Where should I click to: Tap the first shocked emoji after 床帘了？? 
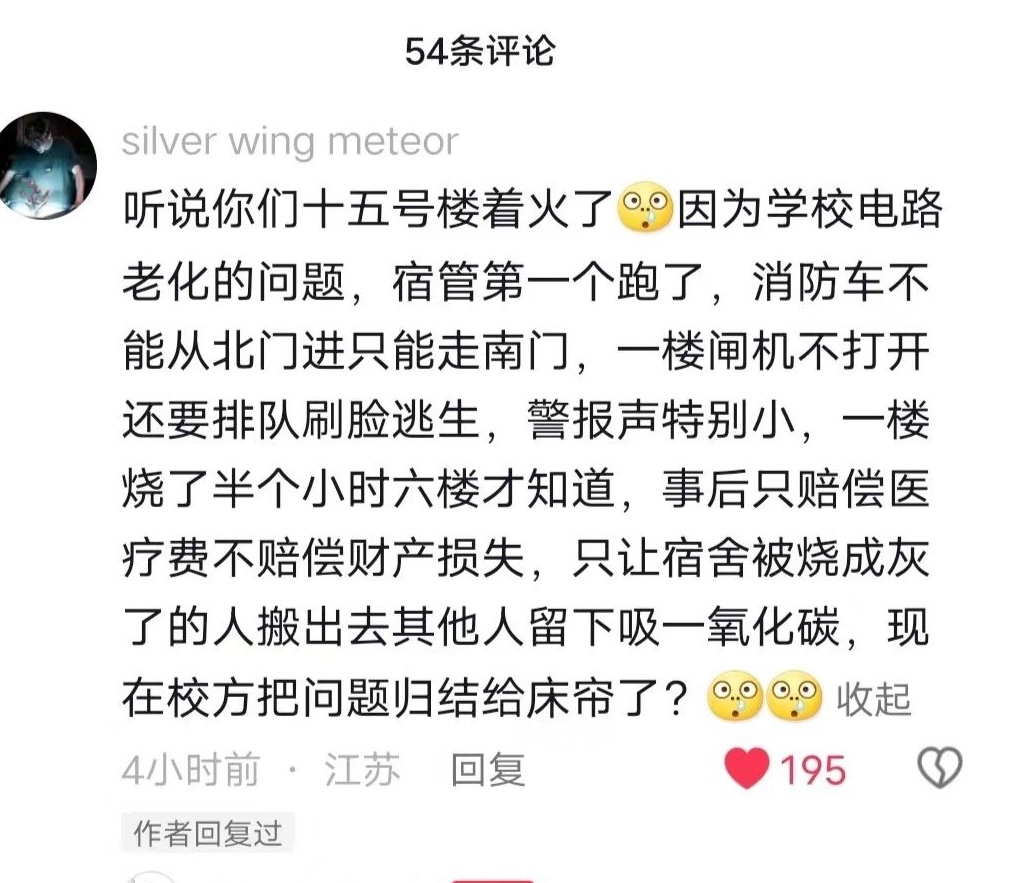pyautogui.click(x=734, y=695)
